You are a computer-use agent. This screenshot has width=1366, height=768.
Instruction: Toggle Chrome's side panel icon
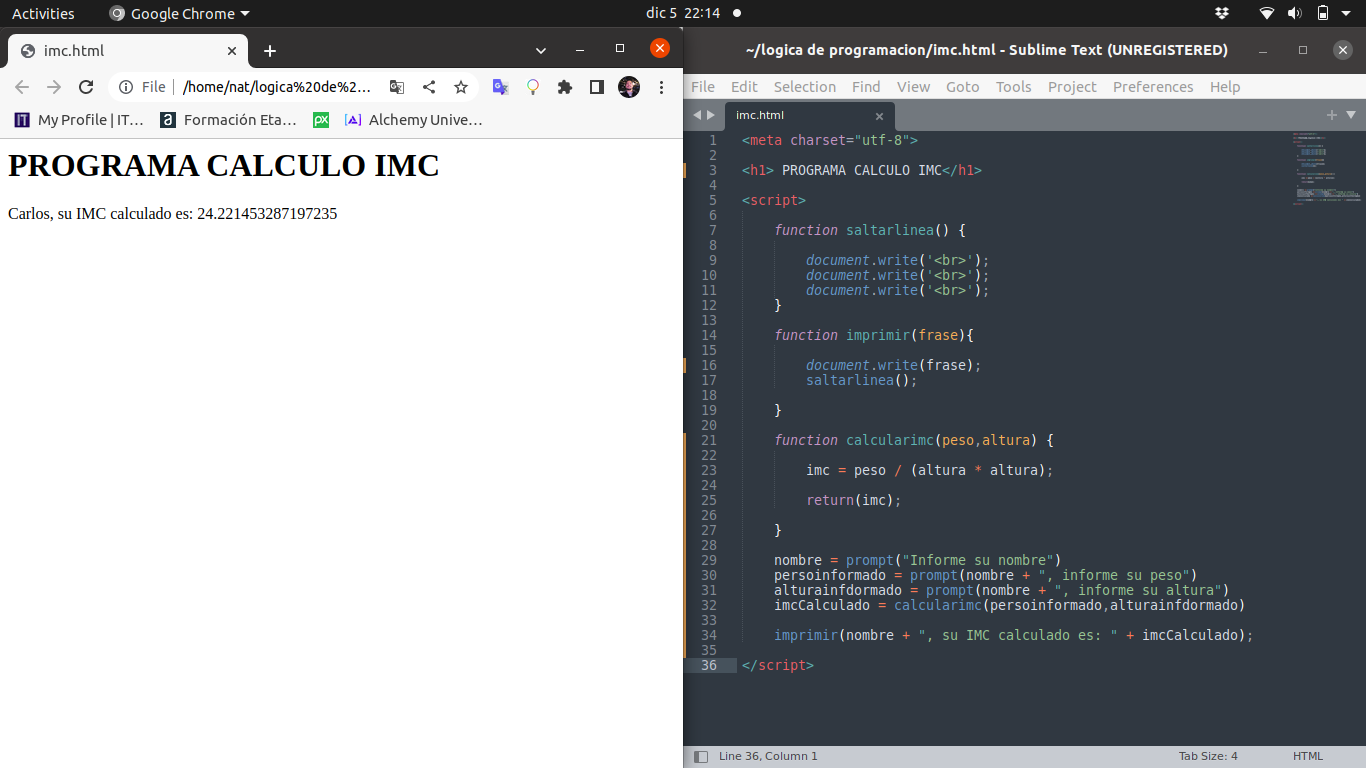[597, 87]
